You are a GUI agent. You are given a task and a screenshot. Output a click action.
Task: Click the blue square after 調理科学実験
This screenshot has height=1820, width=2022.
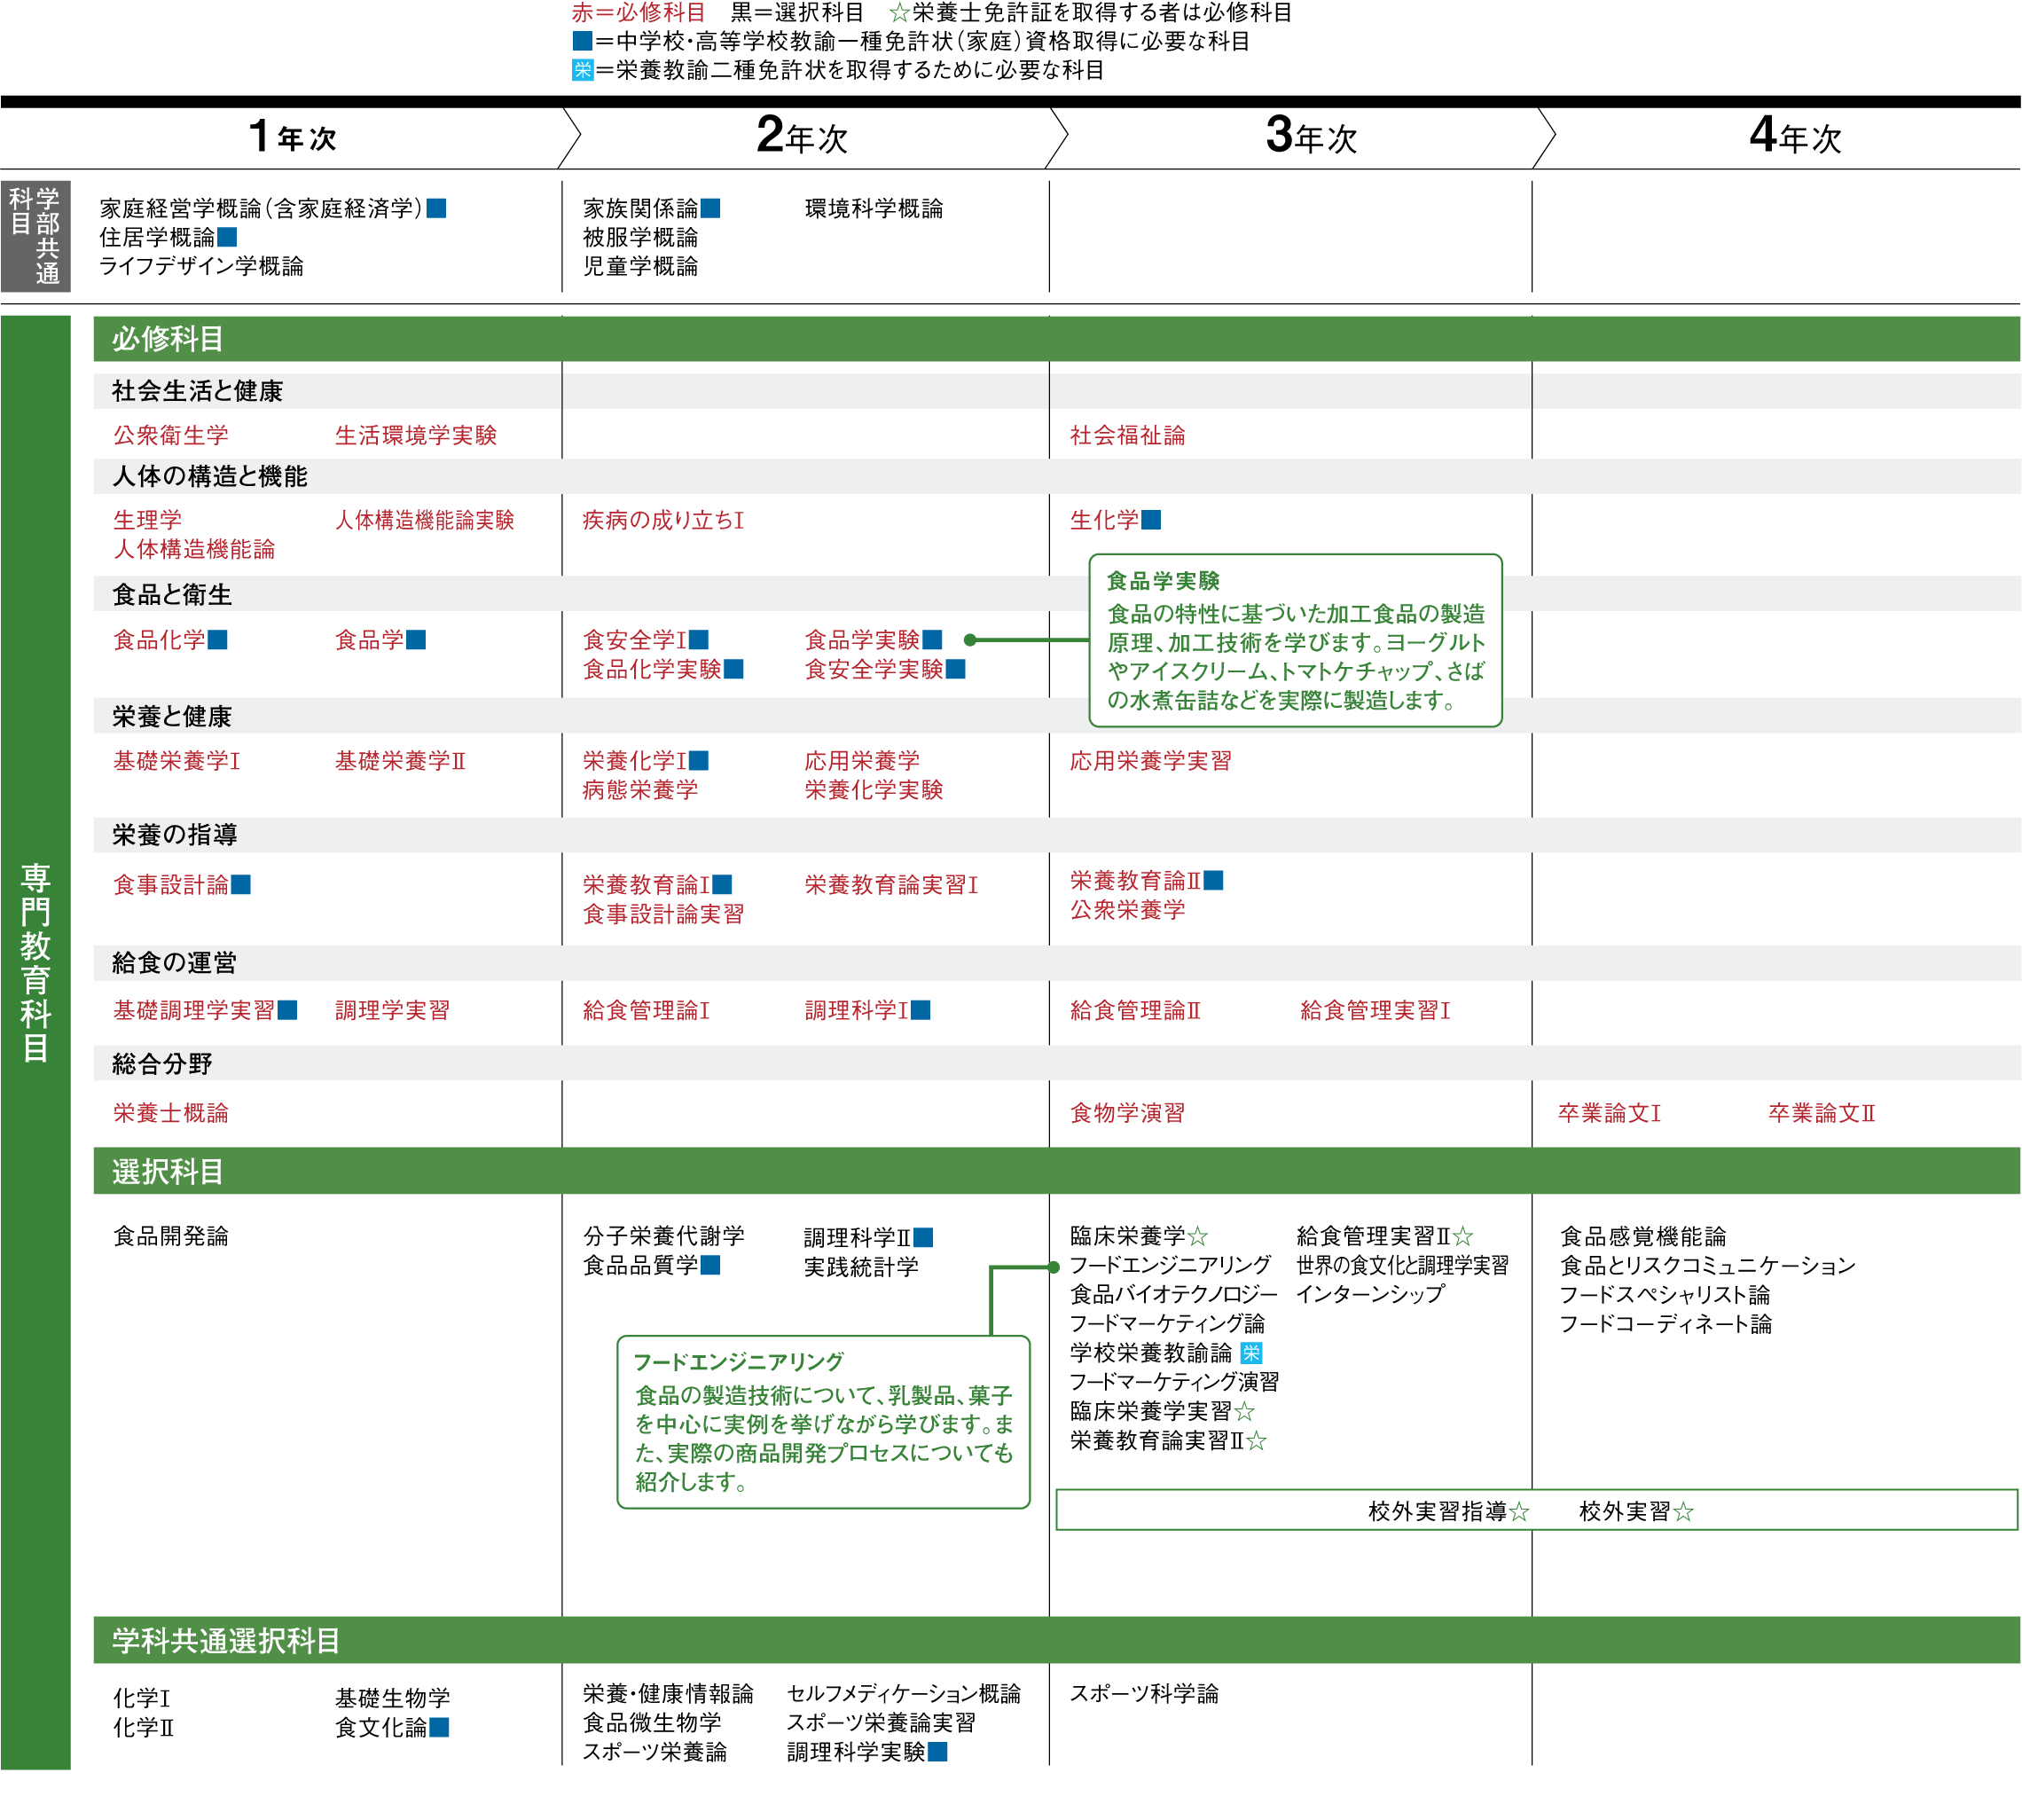click(x=938, y=1752)
